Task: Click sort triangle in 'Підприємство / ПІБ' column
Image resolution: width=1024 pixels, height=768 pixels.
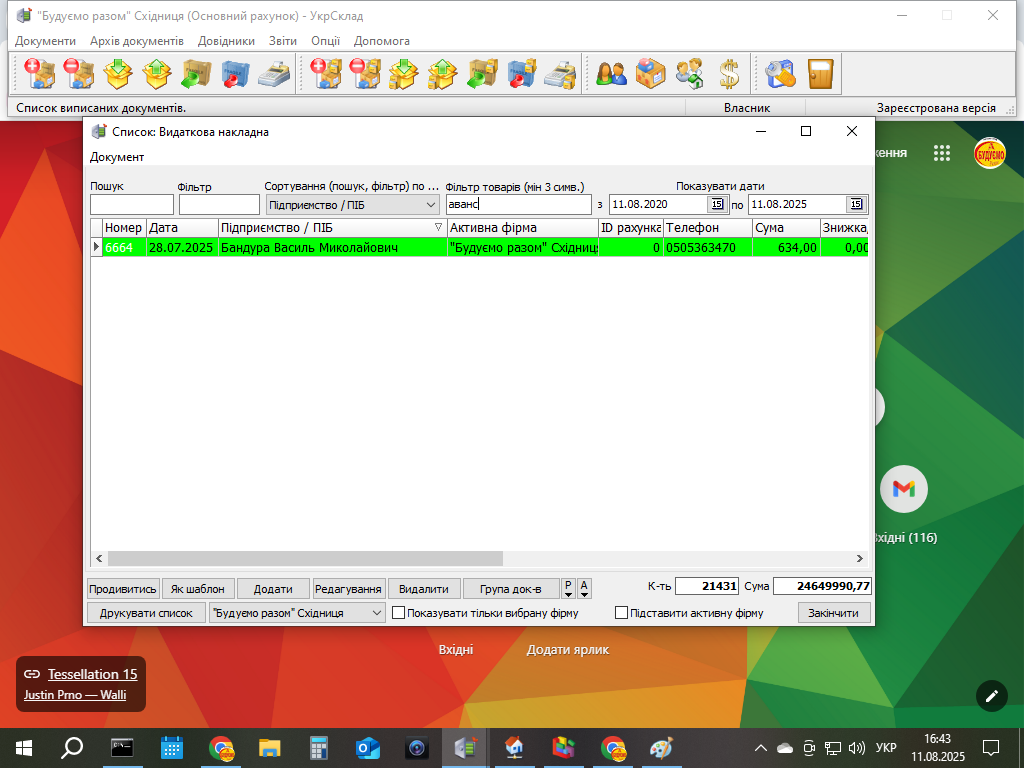Action: tap(438, 227)
